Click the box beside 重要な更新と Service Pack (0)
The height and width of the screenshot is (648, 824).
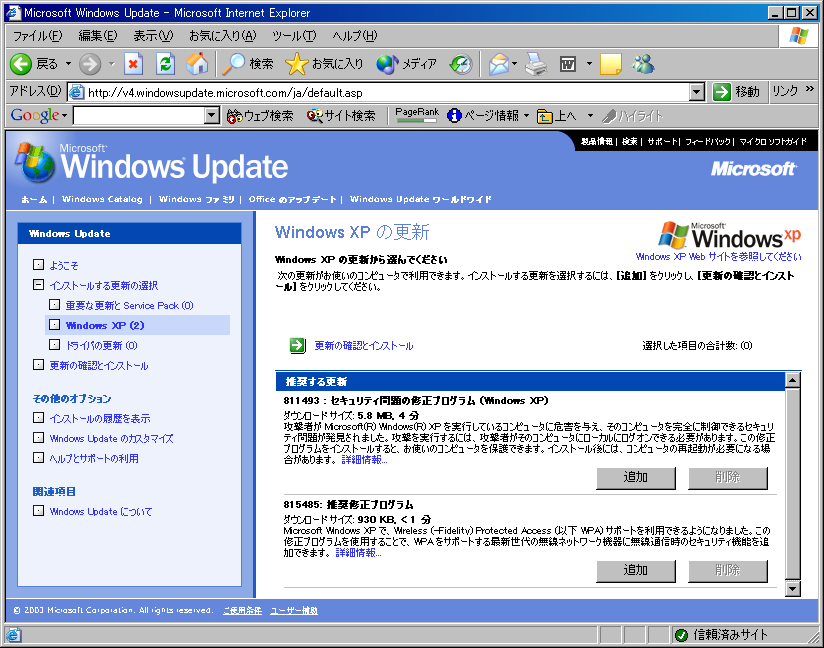tap(55, 304)
